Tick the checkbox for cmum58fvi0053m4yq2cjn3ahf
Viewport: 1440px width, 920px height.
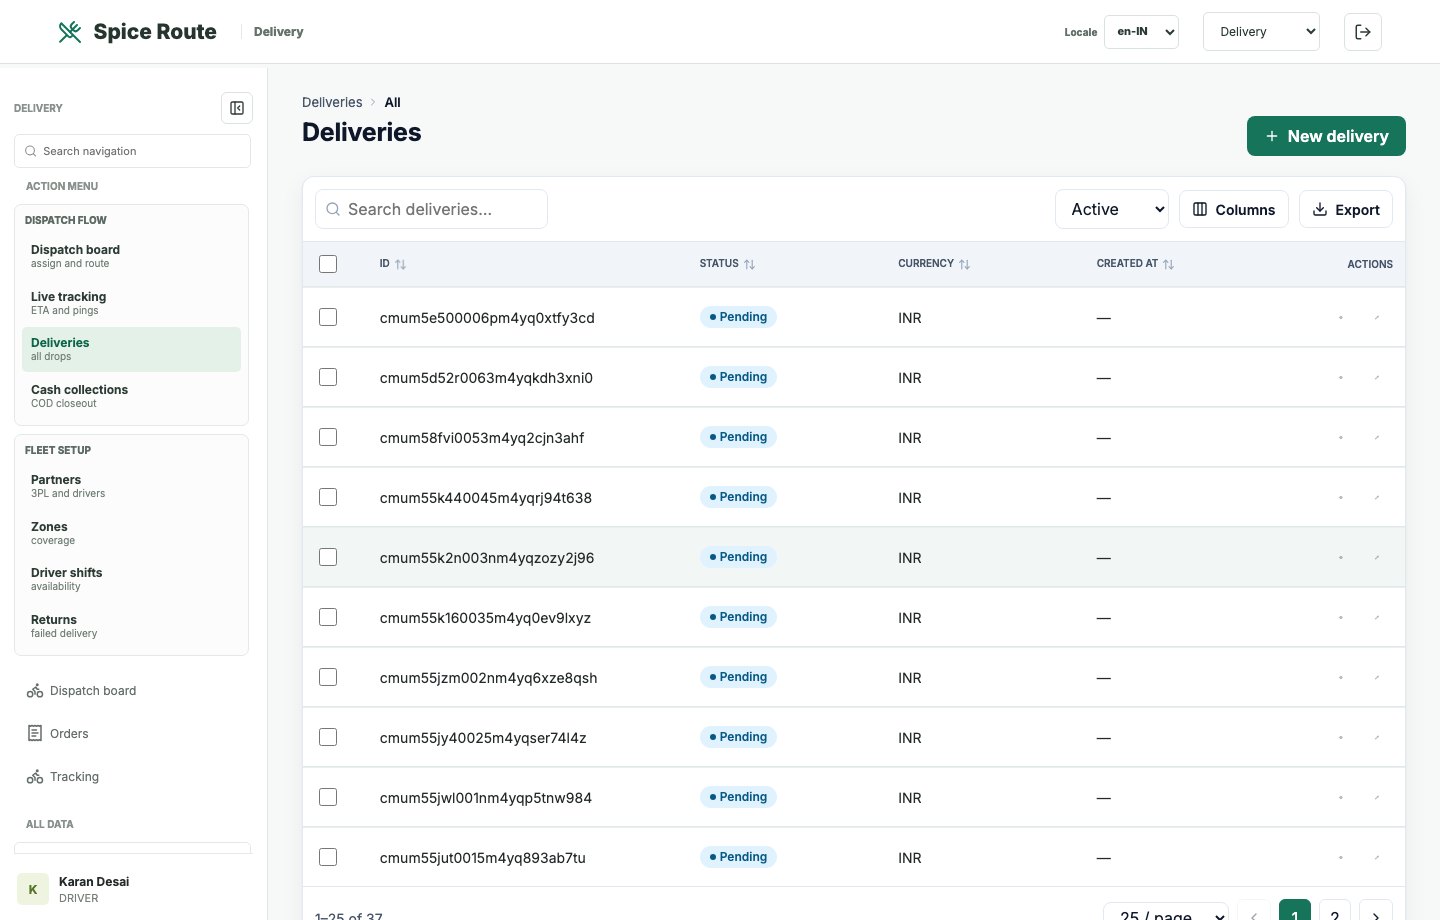[x=328, y=437]
